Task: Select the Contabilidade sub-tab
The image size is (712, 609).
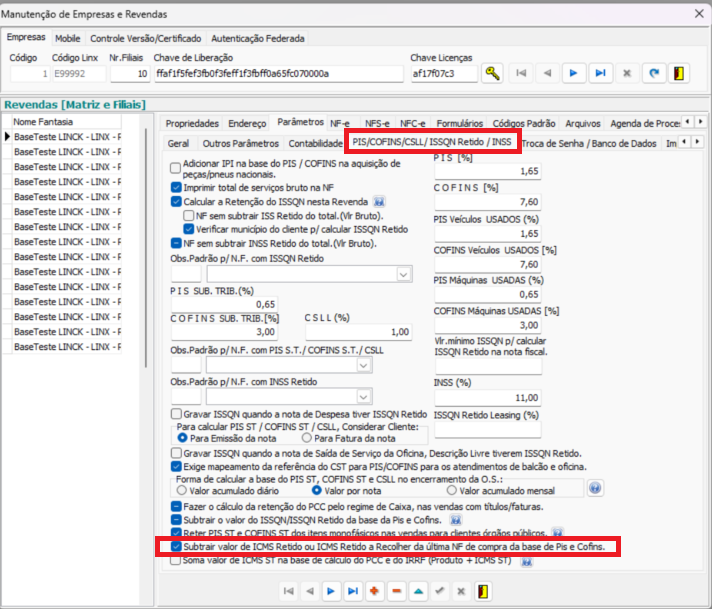Action: (316, 144)
